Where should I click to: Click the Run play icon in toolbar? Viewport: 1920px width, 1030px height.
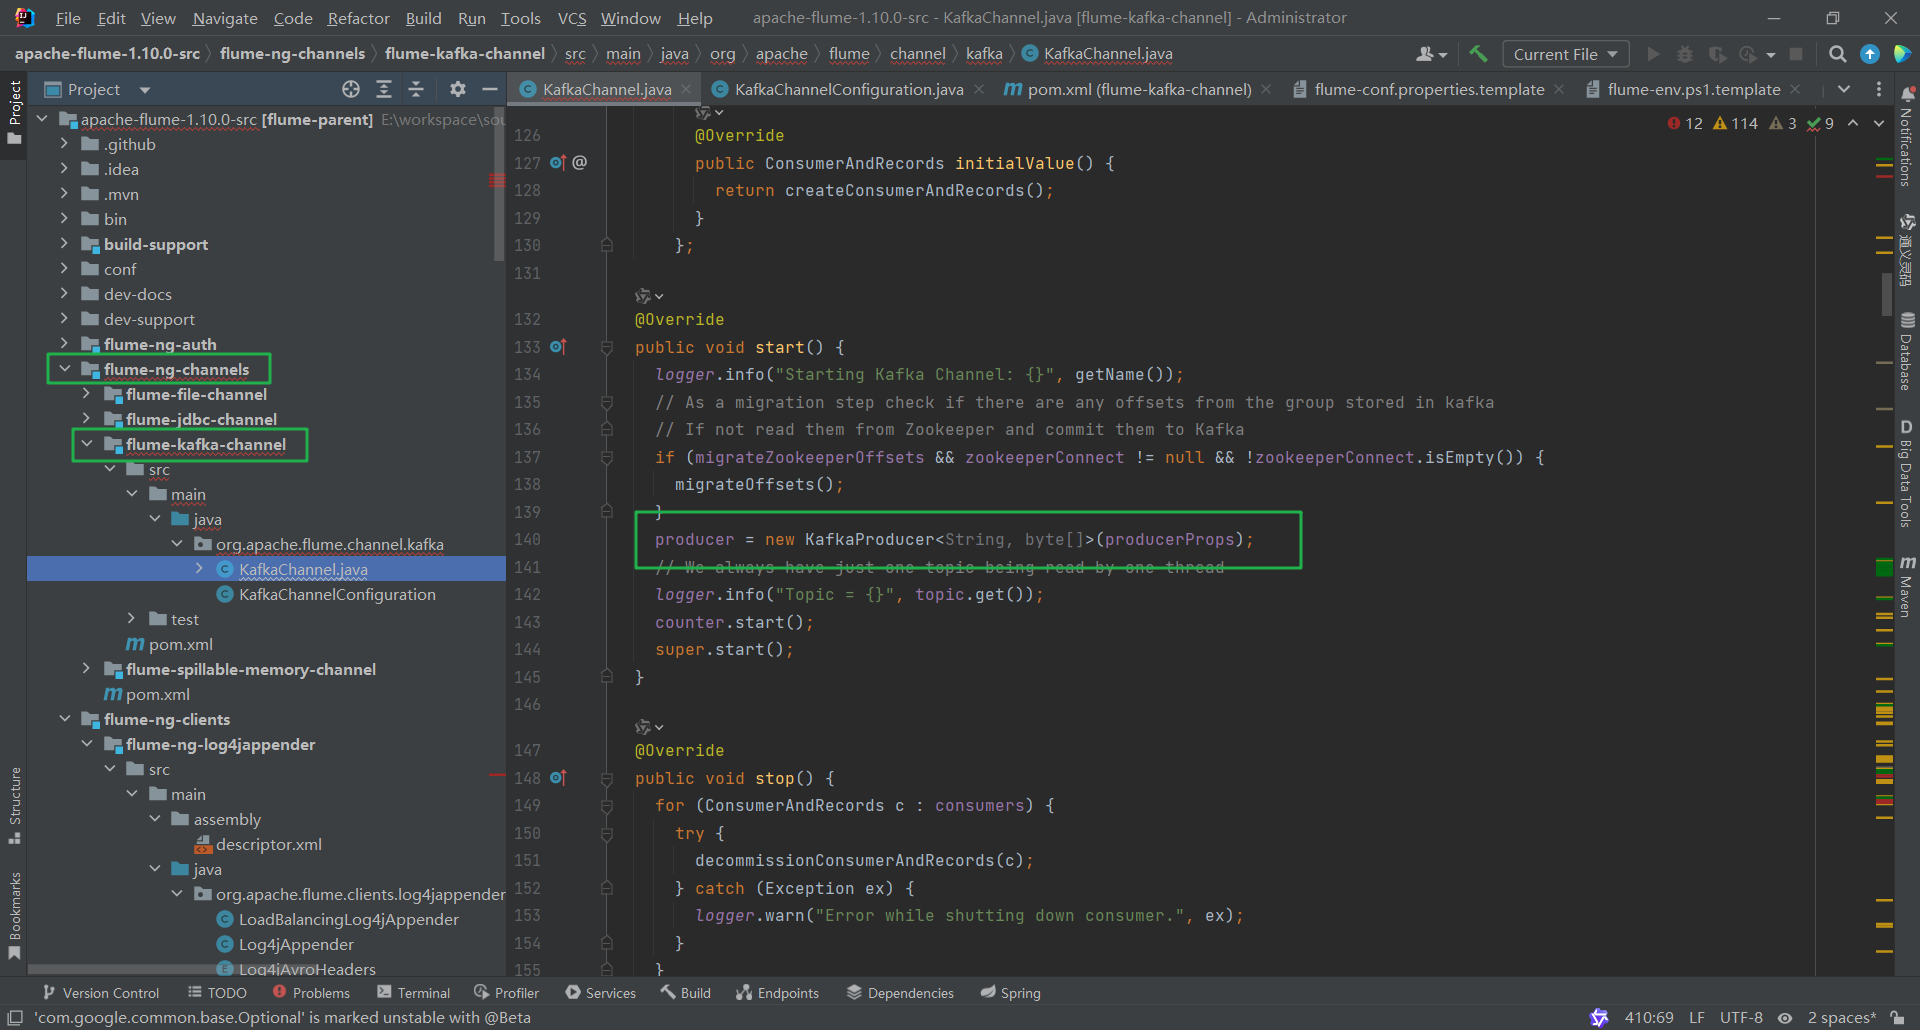(x=1653, y=54)
